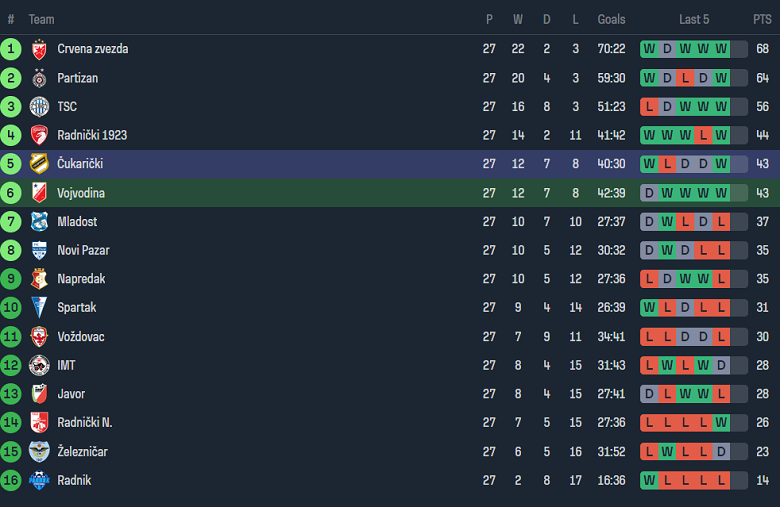The height and width of the screenshot is (507, 780).
Task: Click the Čukarički club badge
Action: pos(39,164)
